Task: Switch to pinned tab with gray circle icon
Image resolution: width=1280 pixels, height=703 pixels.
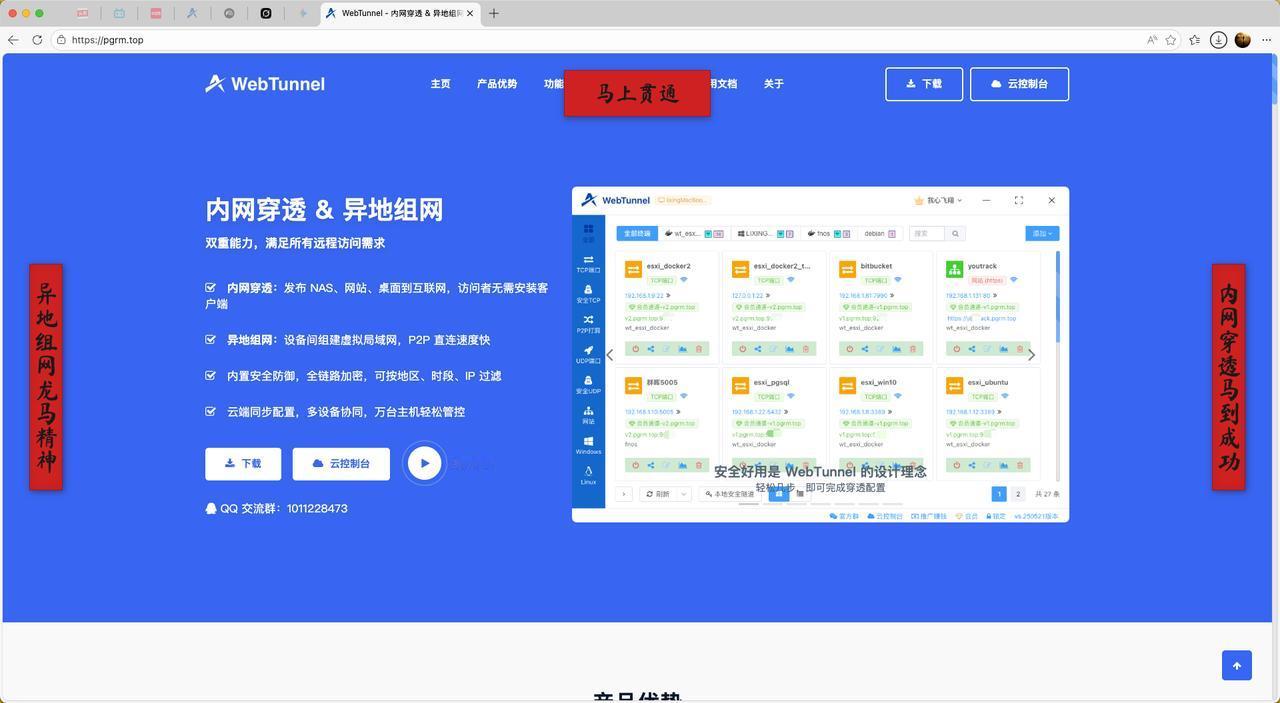Action: (229, 13)
